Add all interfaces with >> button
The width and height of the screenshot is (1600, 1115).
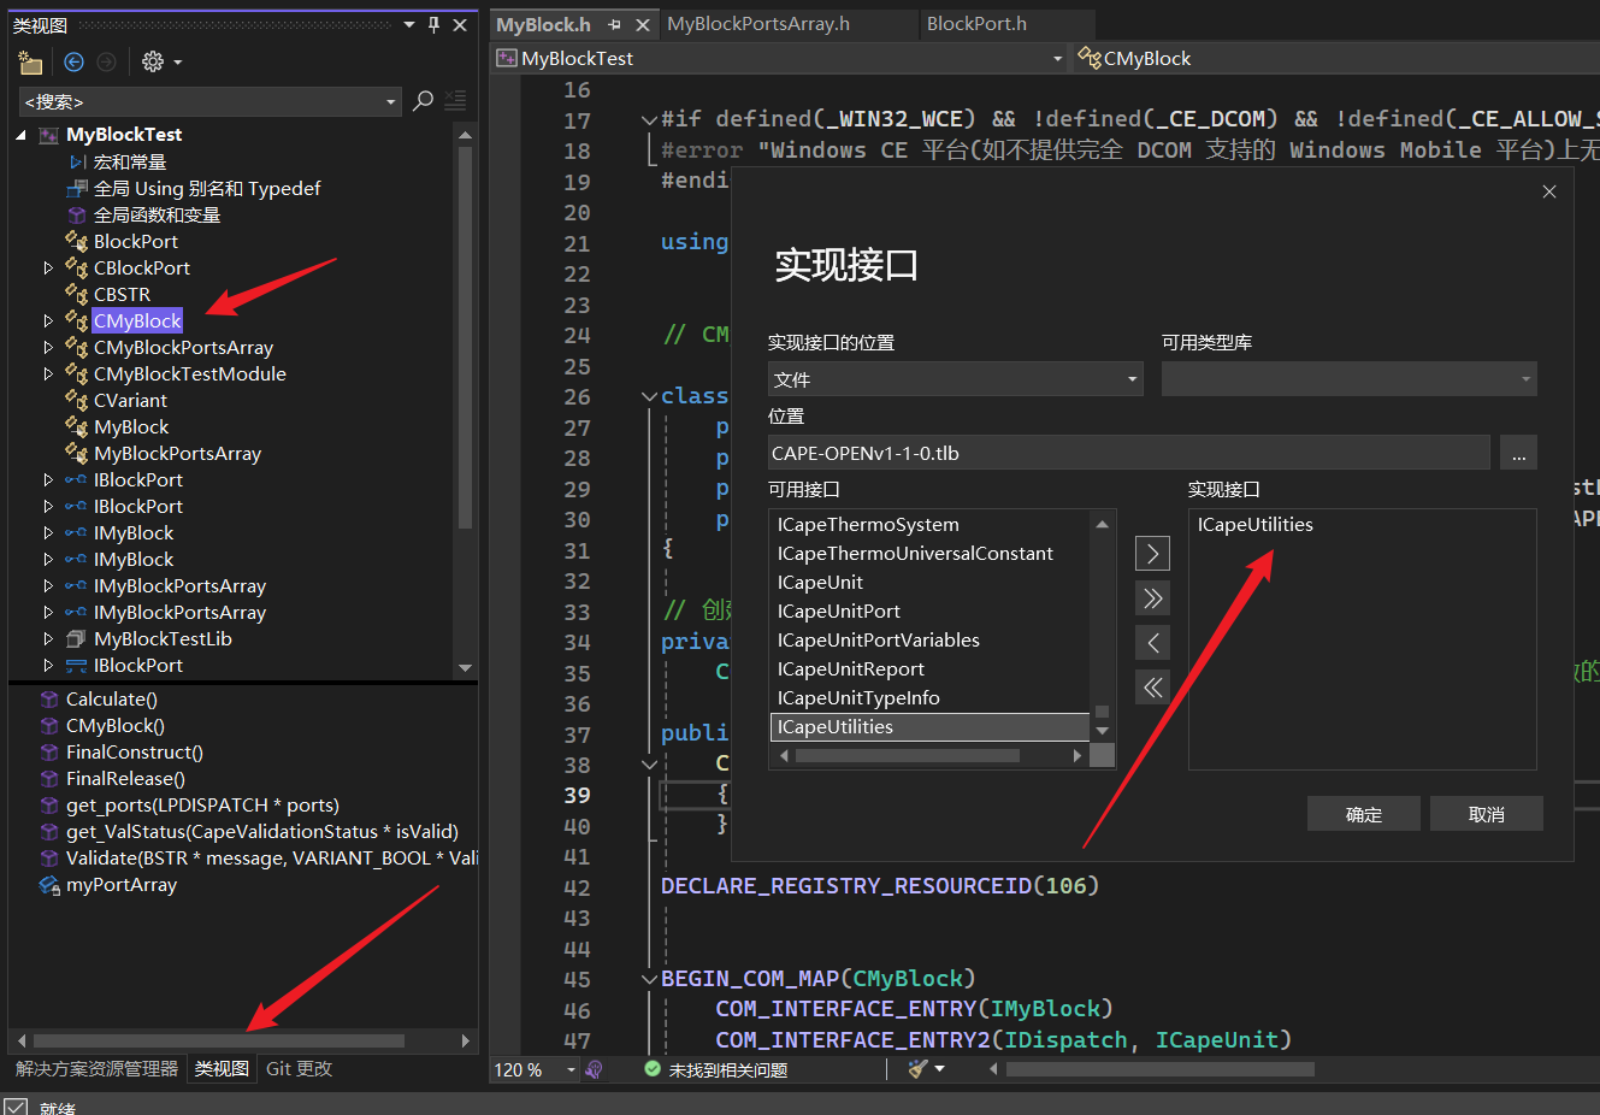1152,599
